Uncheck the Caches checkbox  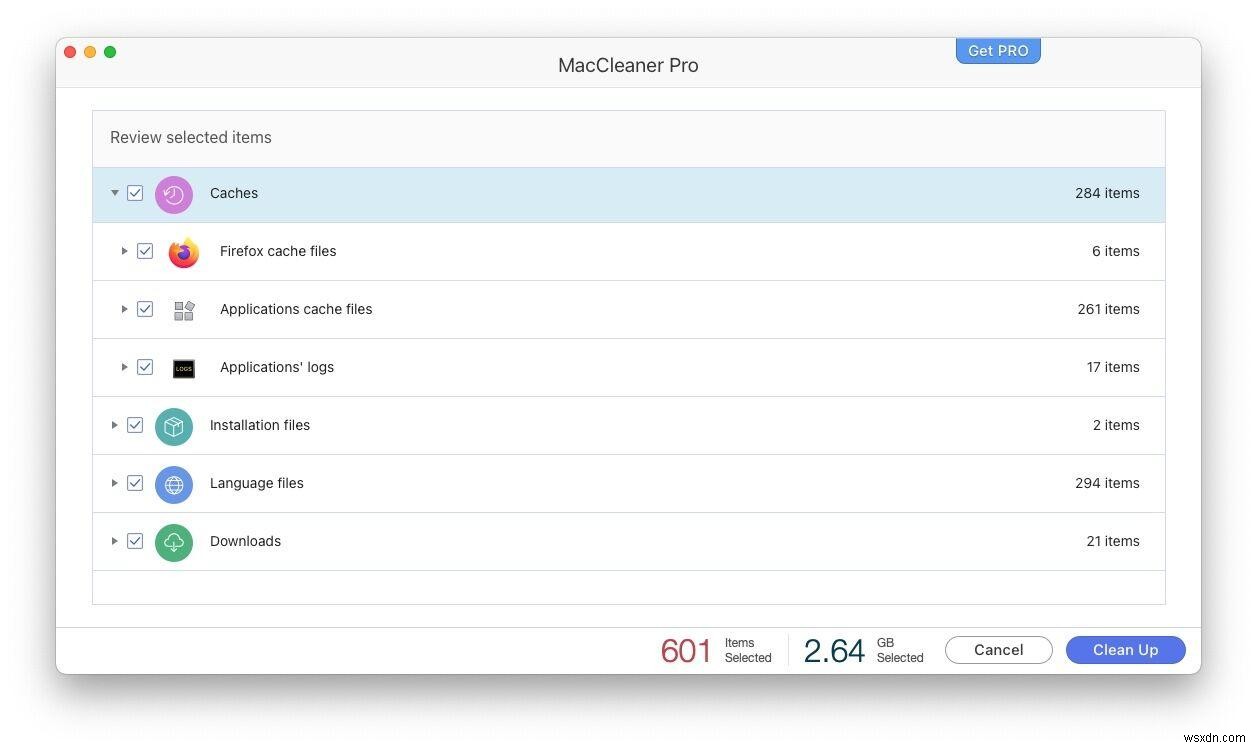coord(135,193)
